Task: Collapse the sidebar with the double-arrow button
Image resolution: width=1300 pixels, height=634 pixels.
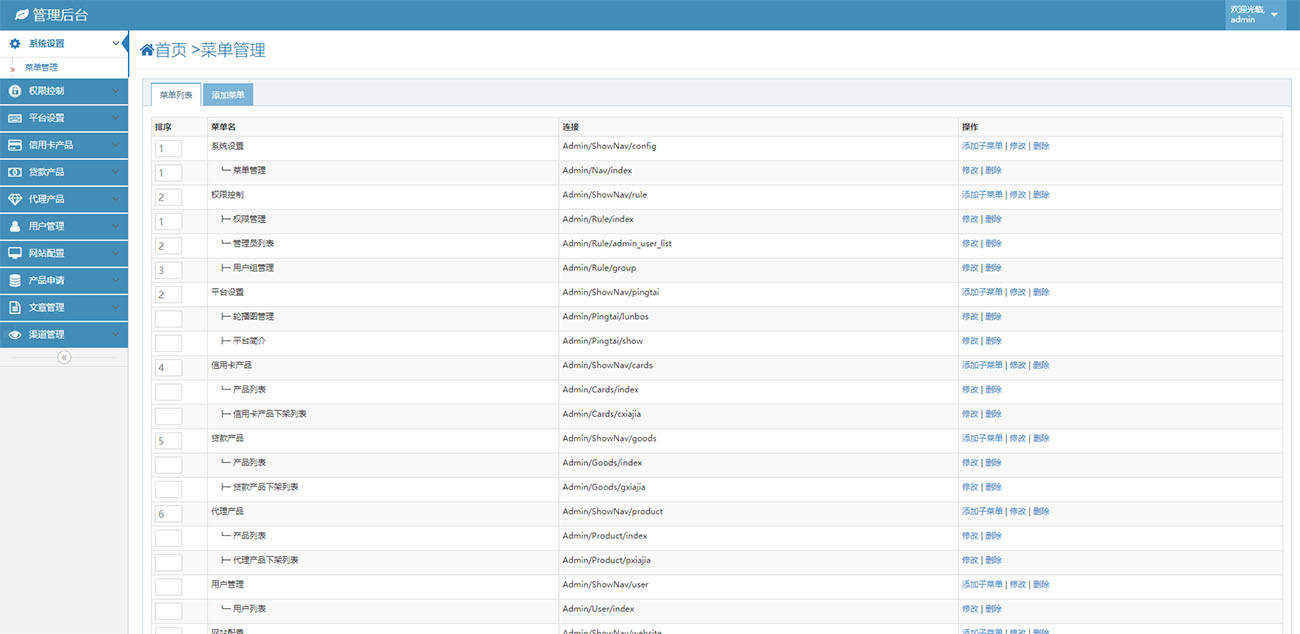Action: pyautogui.click(x=64, y=357)
